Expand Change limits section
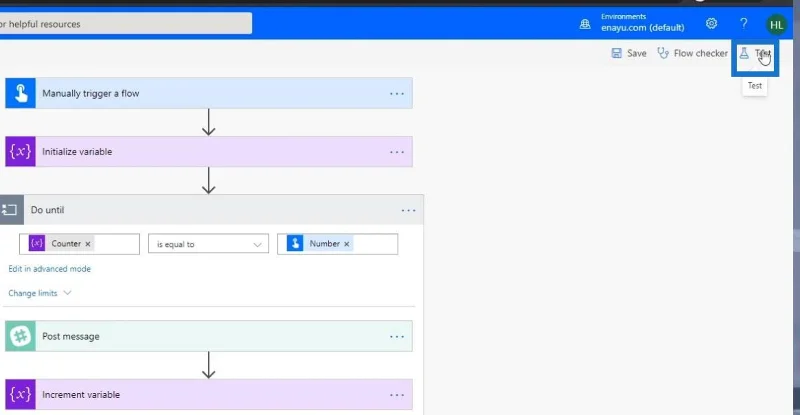The width and height of the screenshot is (800, 415). click(x=39, y=293)
